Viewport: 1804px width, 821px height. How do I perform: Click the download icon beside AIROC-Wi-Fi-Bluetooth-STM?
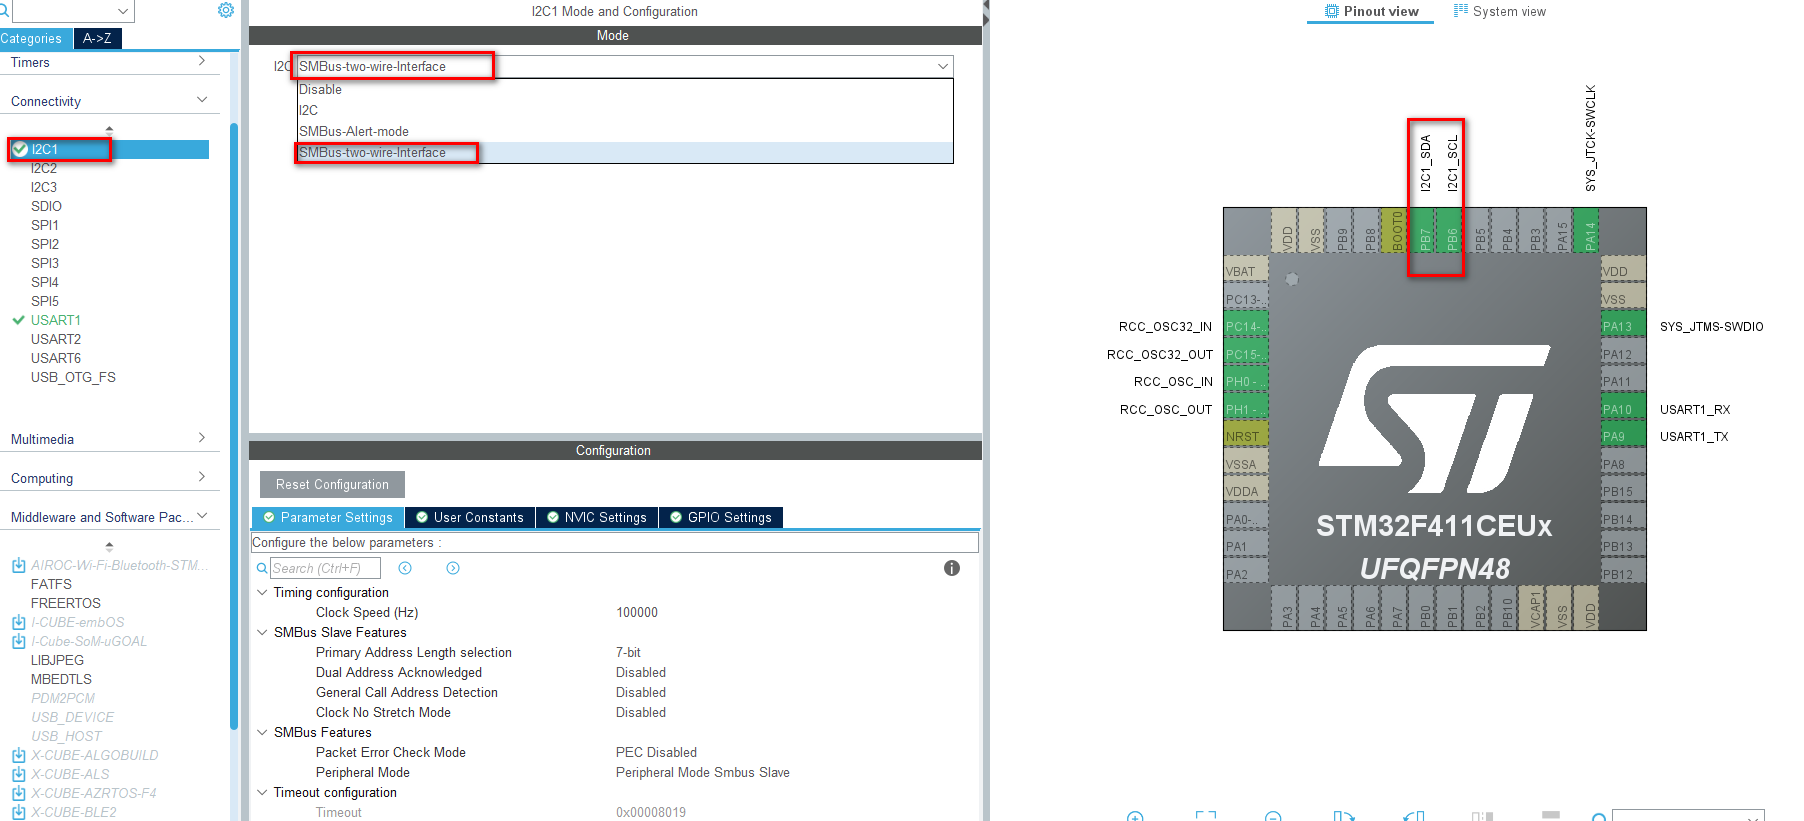[x=19, y=565]
